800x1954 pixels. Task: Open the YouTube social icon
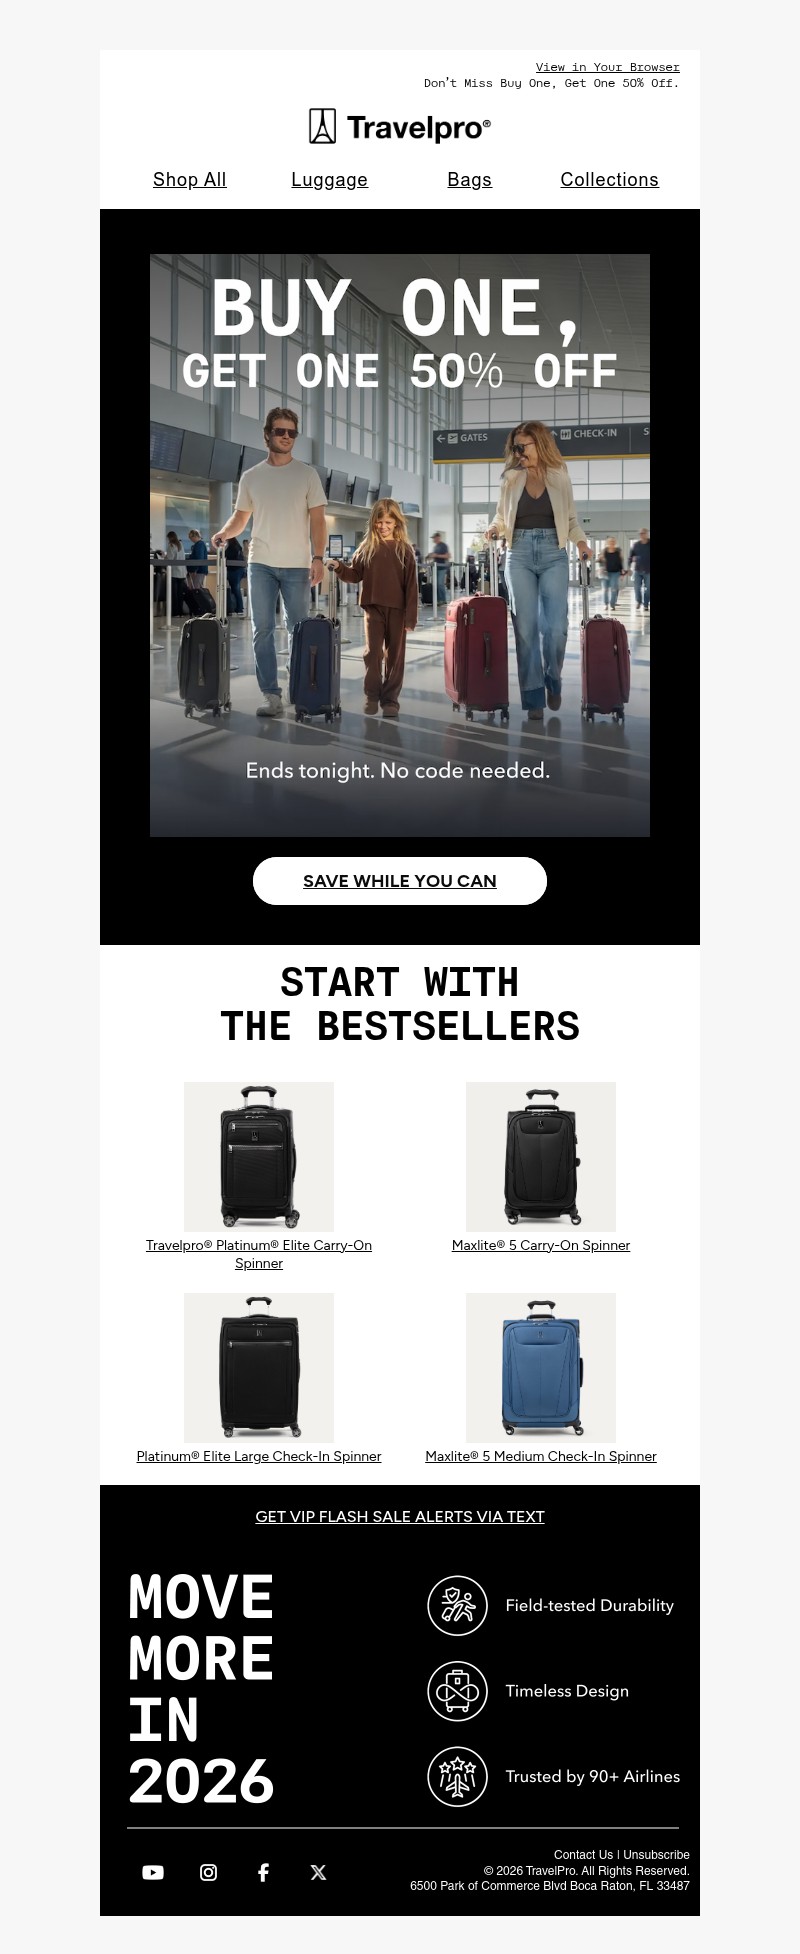coord(153,1872)
